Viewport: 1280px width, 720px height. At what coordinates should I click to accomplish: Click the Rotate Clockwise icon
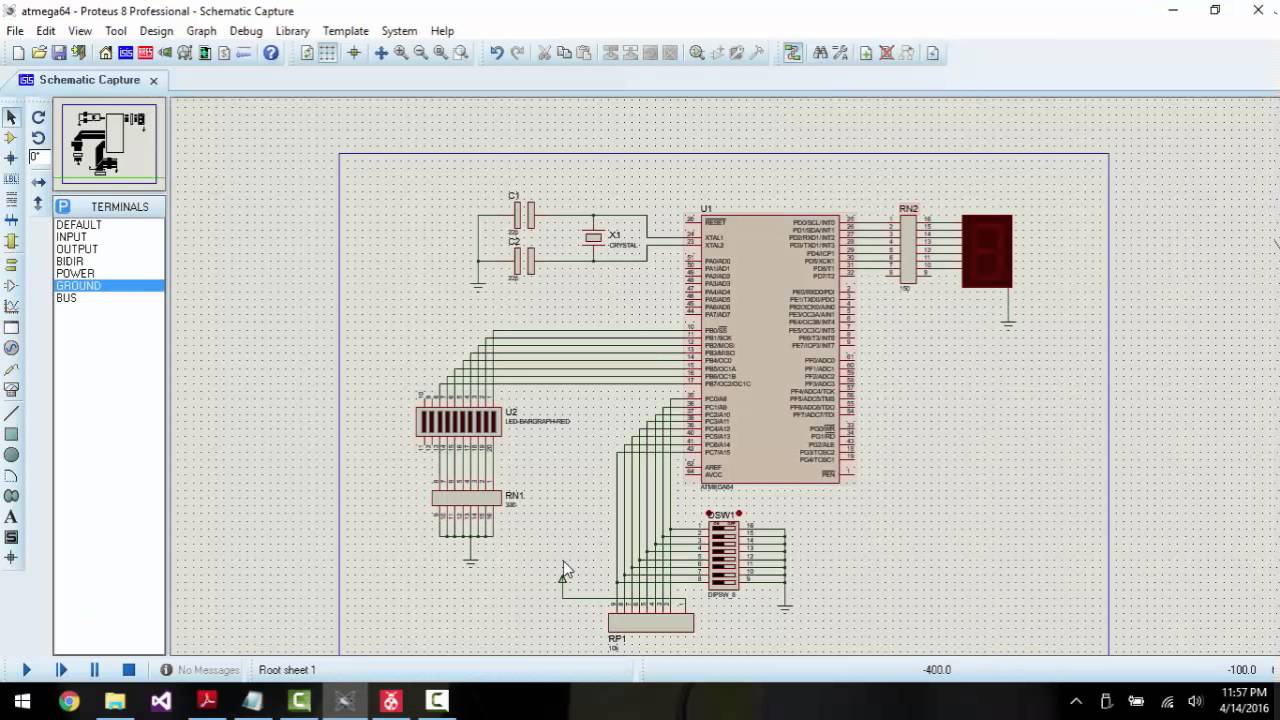tap(38, 117)
